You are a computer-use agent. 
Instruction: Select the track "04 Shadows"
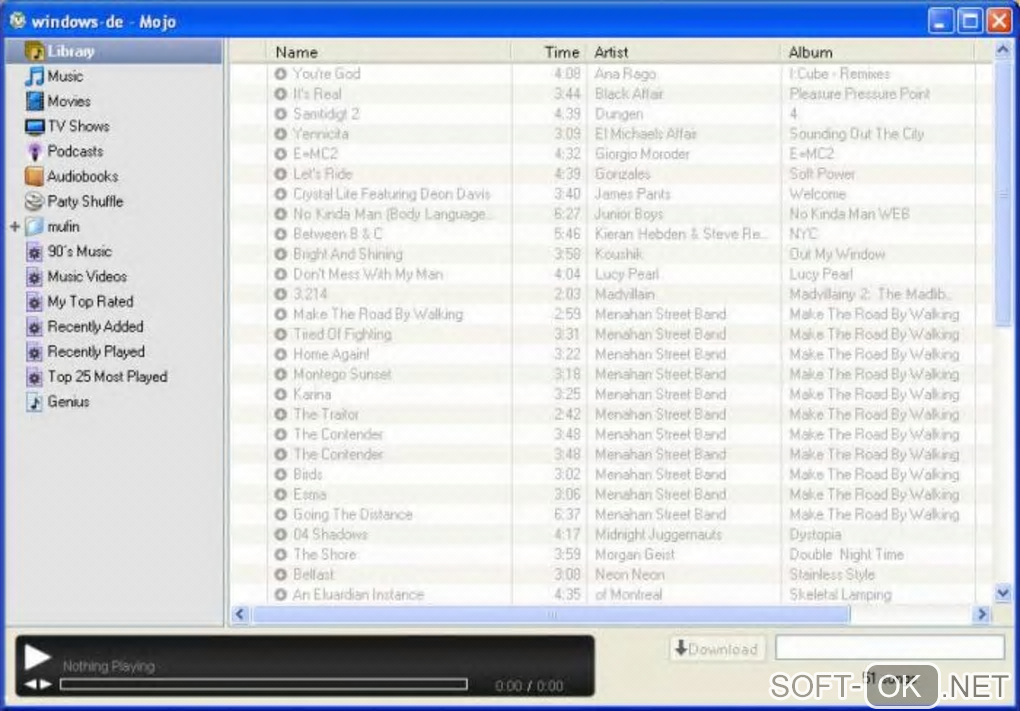pyautogui.click(x=330, y=535)
